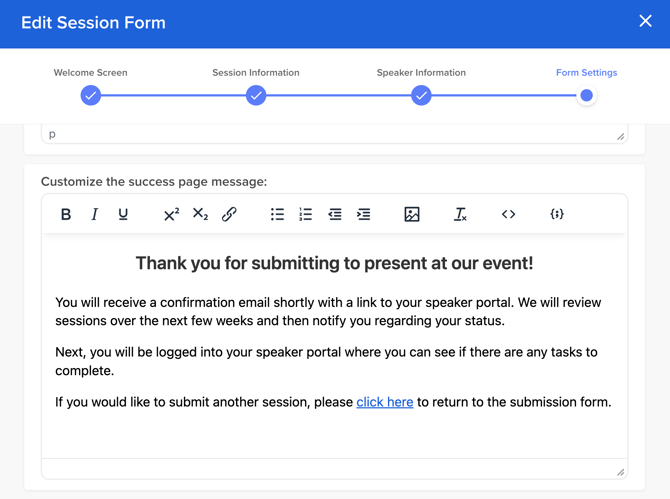Viewport: 670px width, 499px height.
Task: Decrease the text indent
Action: point(335,214)
